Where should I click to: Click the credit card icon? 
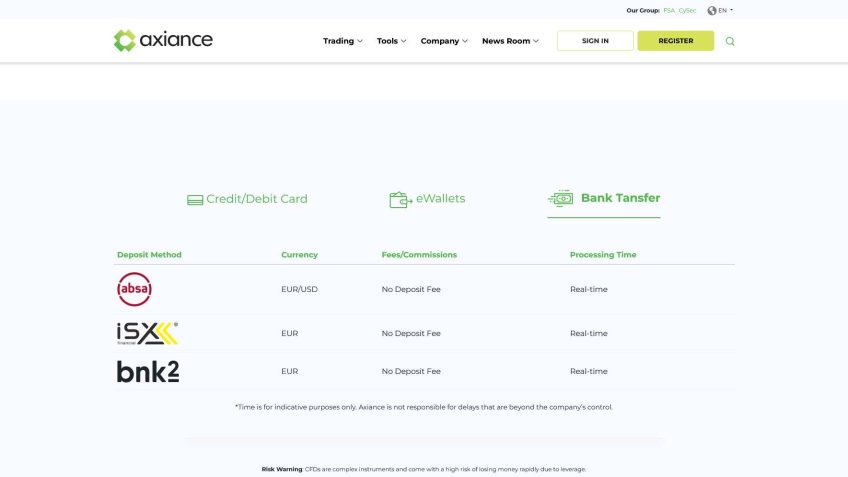[195, 199]
